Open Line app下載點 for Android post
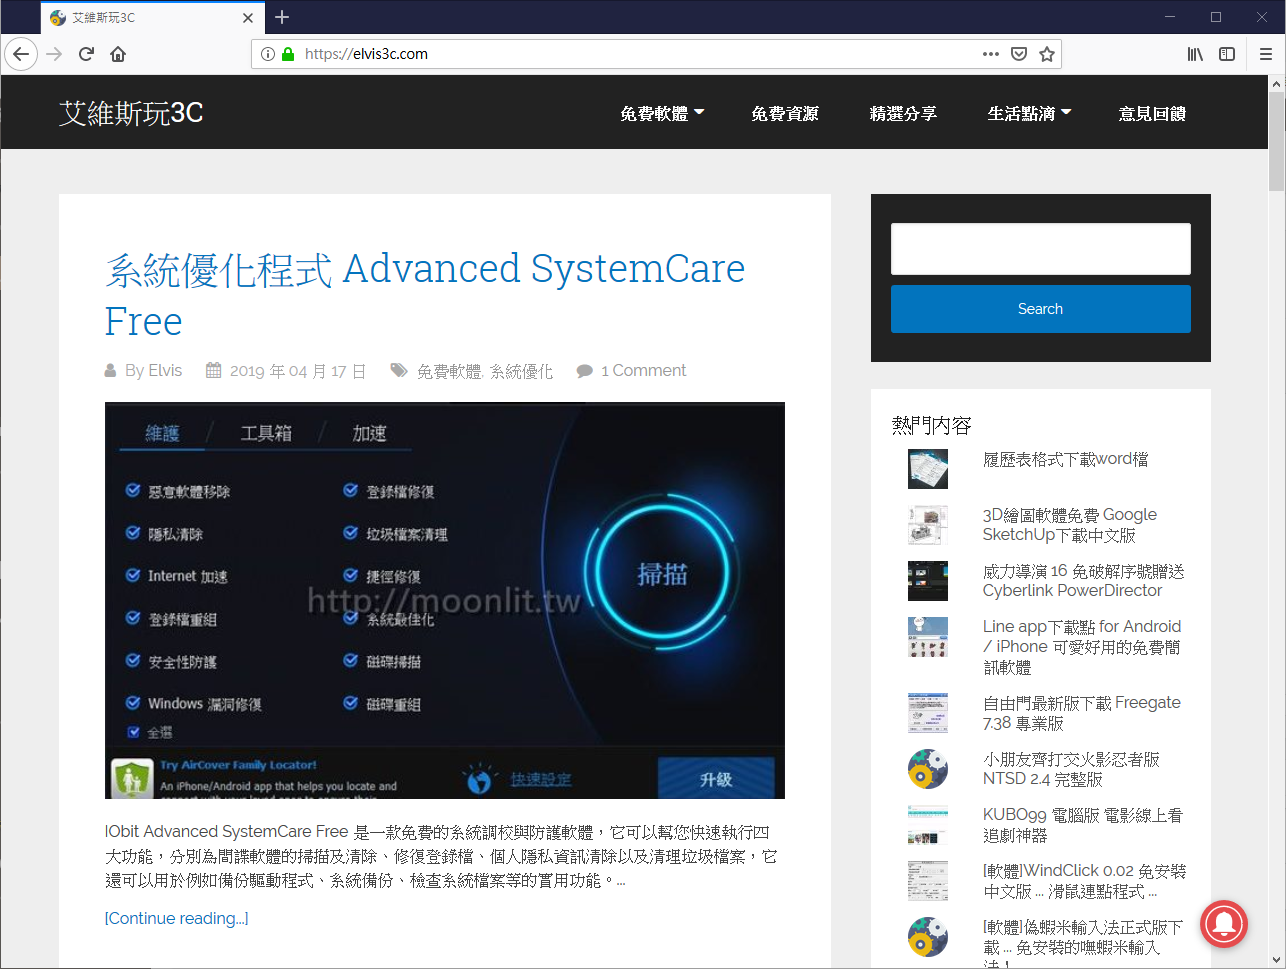The width and height of the screenshot is (1286, 969). [x=1082, y=647]
